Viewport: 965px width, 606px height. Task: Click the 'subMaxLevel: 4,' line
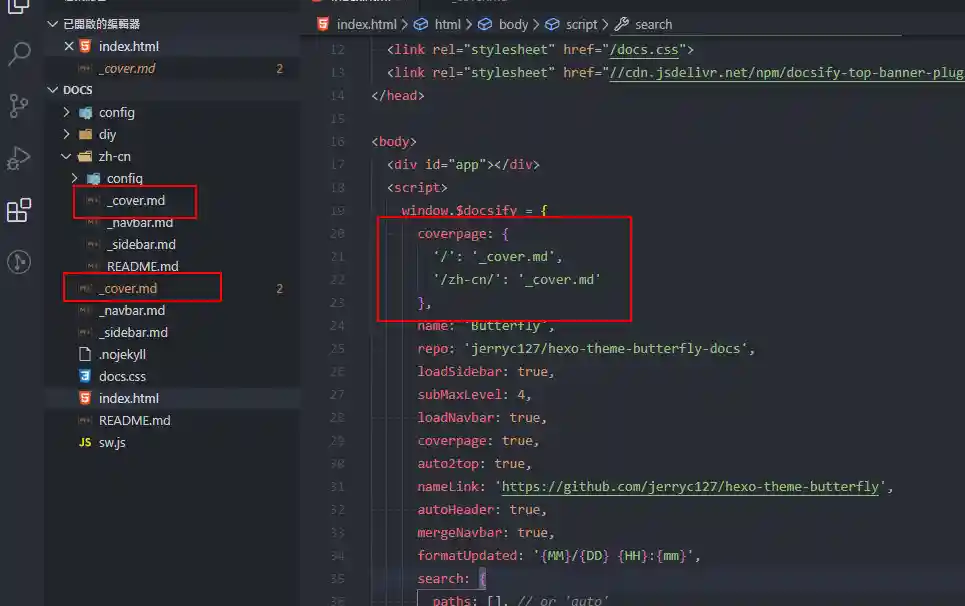474,395
